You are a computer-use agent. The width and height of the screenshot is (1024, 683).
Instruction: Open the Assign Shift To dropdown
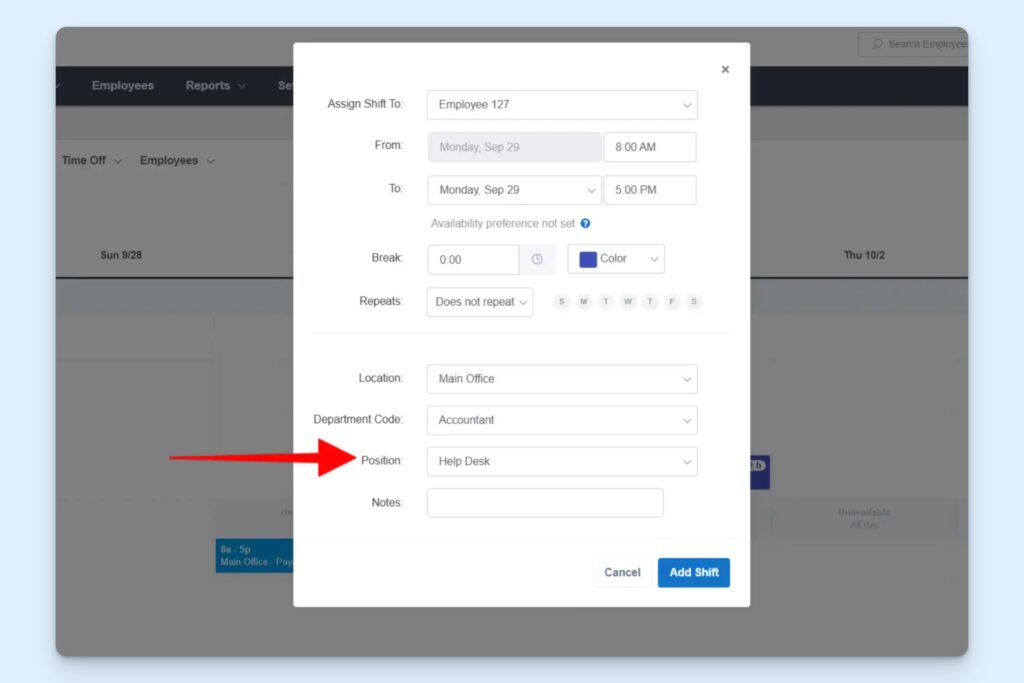[561, 104]
